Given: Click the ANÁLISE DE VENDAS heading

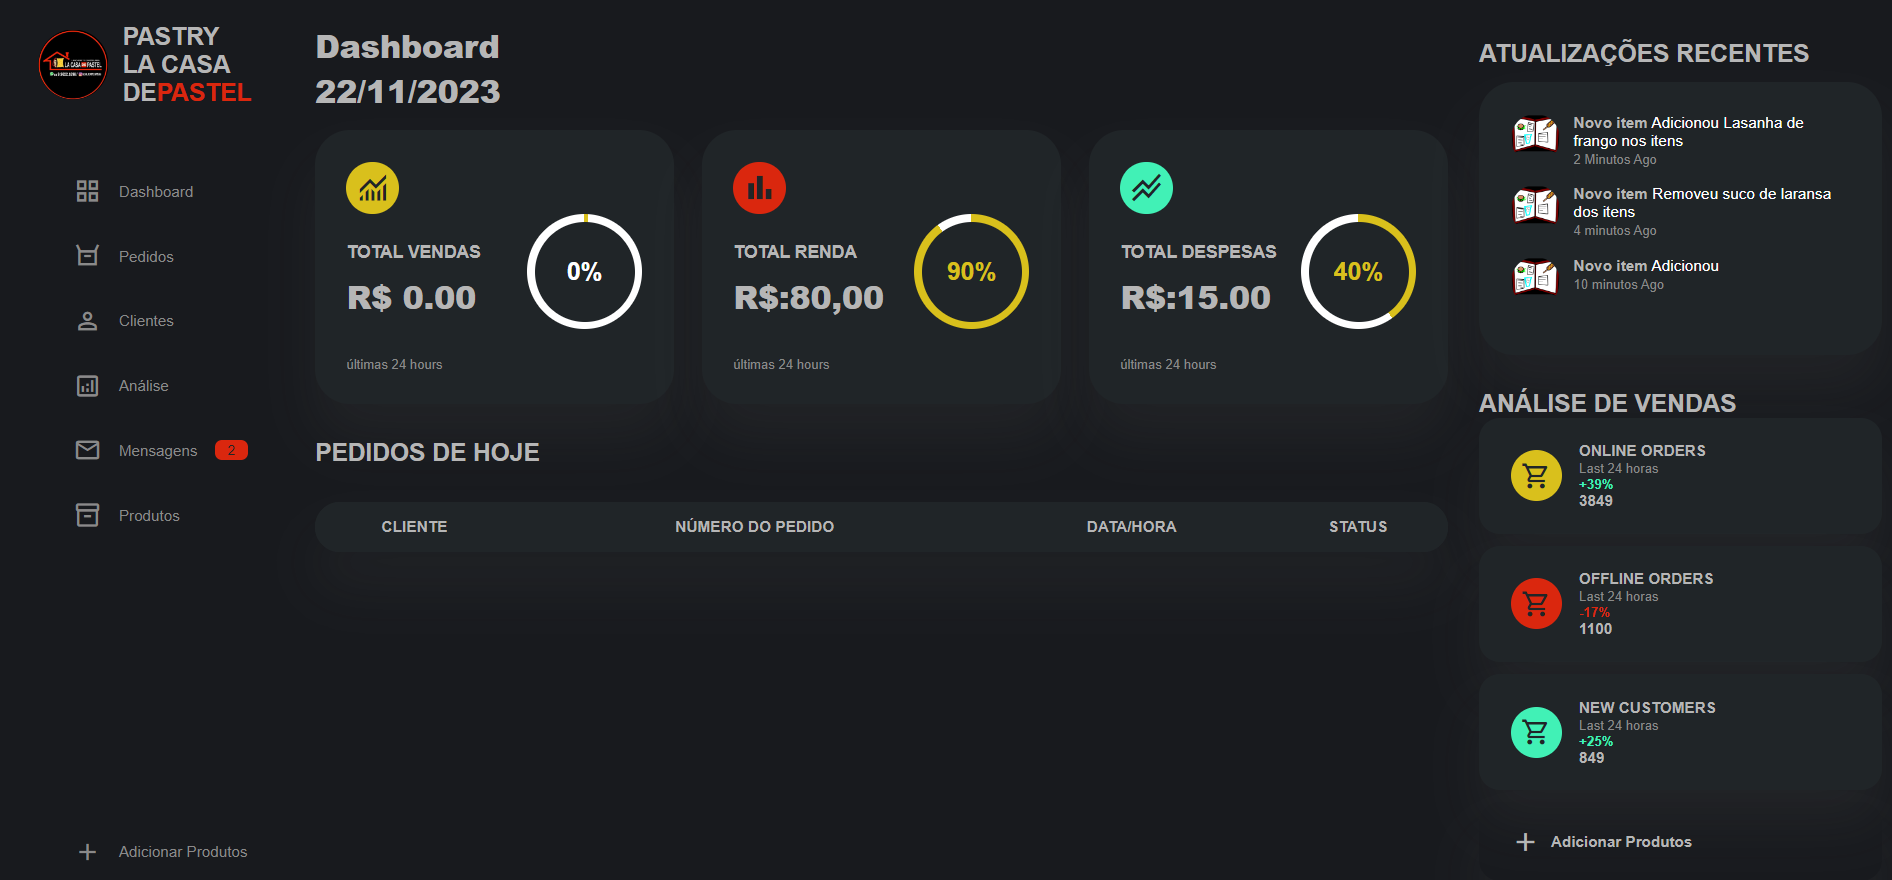Looking at the screenshot, I should [1607, 403].
